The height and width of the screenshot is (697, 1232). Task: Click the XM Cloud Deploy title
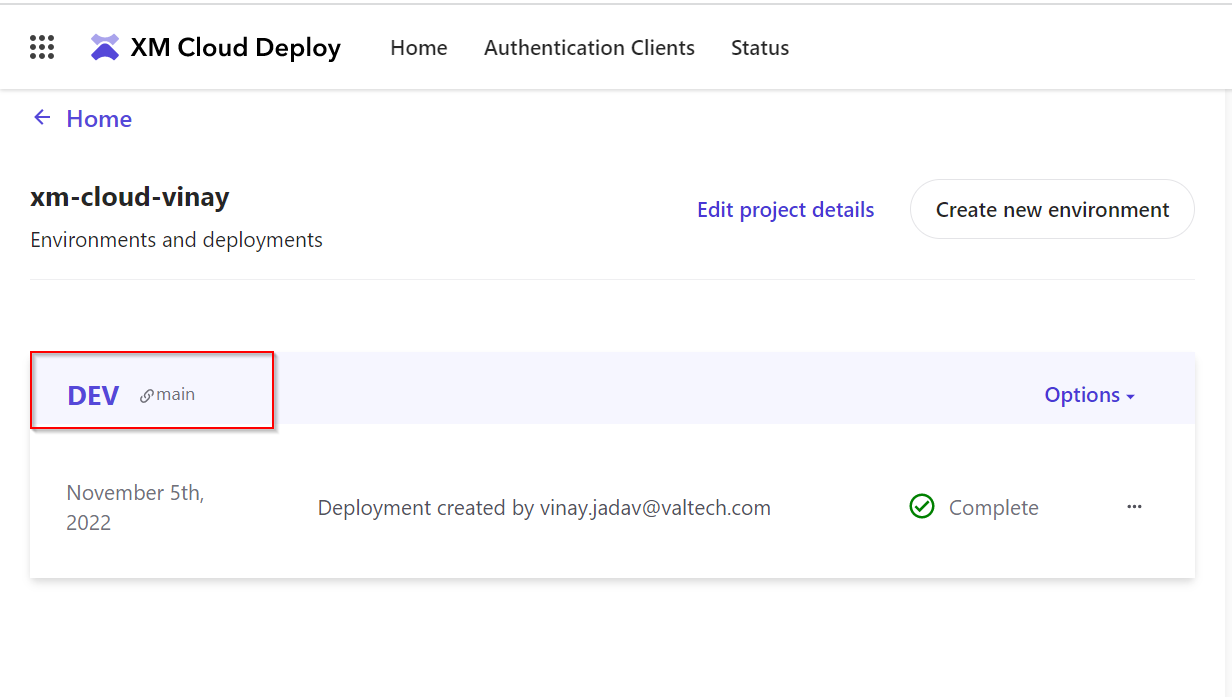click(236, 48)
